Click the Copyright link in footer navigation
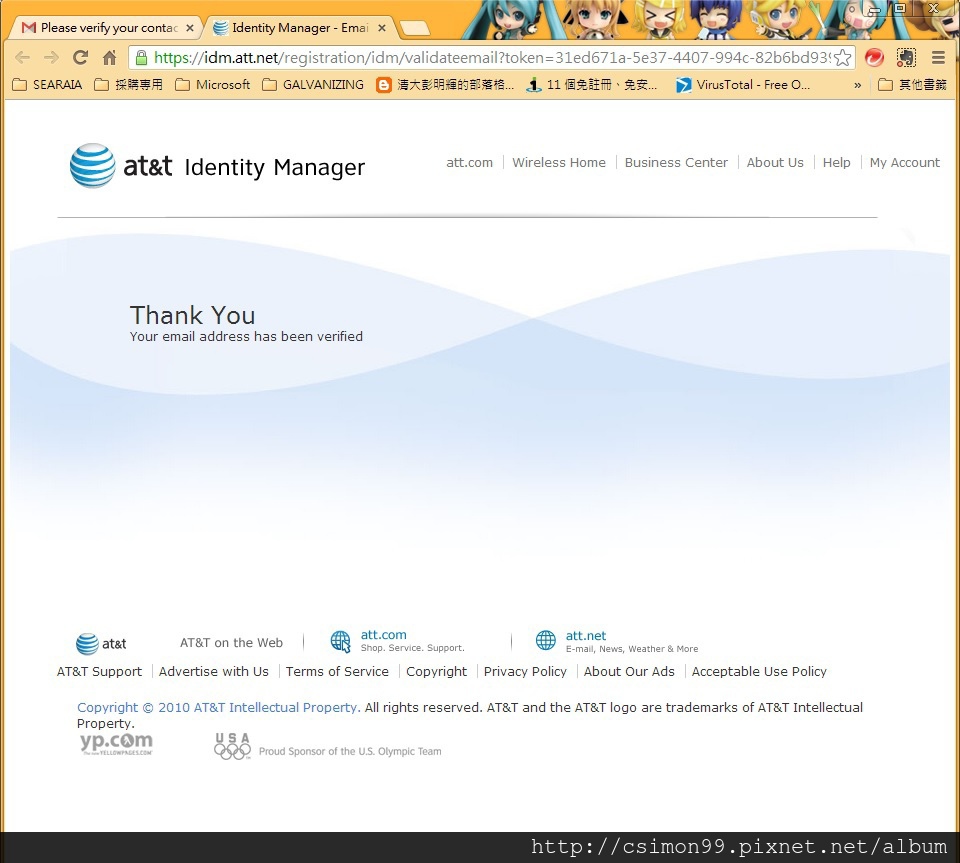This screenshot has height=863, width=960. point(437,671)
